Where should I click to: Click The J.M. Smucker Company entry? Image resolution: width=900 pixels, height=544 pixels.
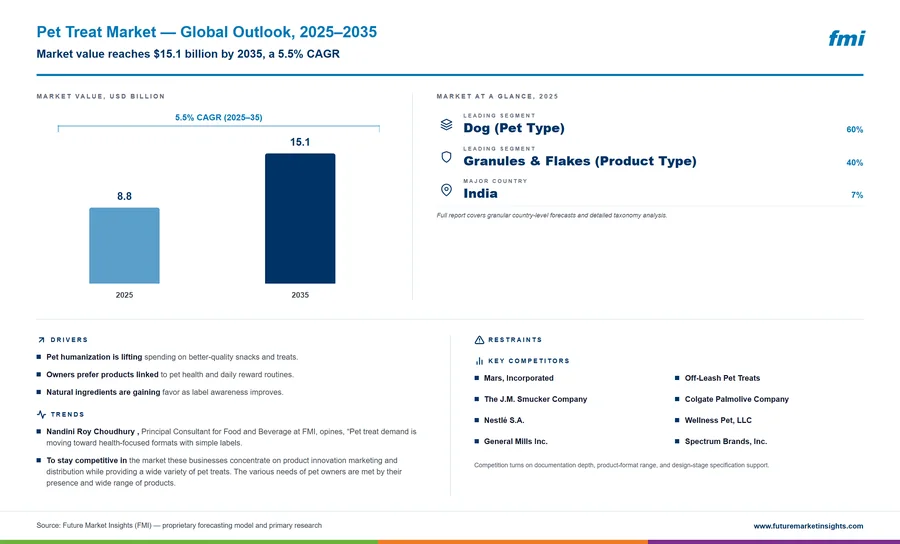coord(535,399)
